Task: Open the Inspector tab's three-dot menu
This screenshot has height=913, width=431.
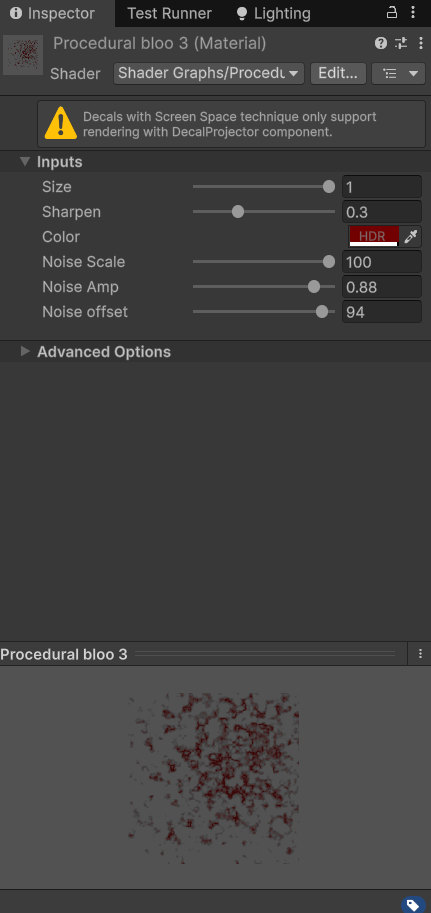Action: point(413,12)
